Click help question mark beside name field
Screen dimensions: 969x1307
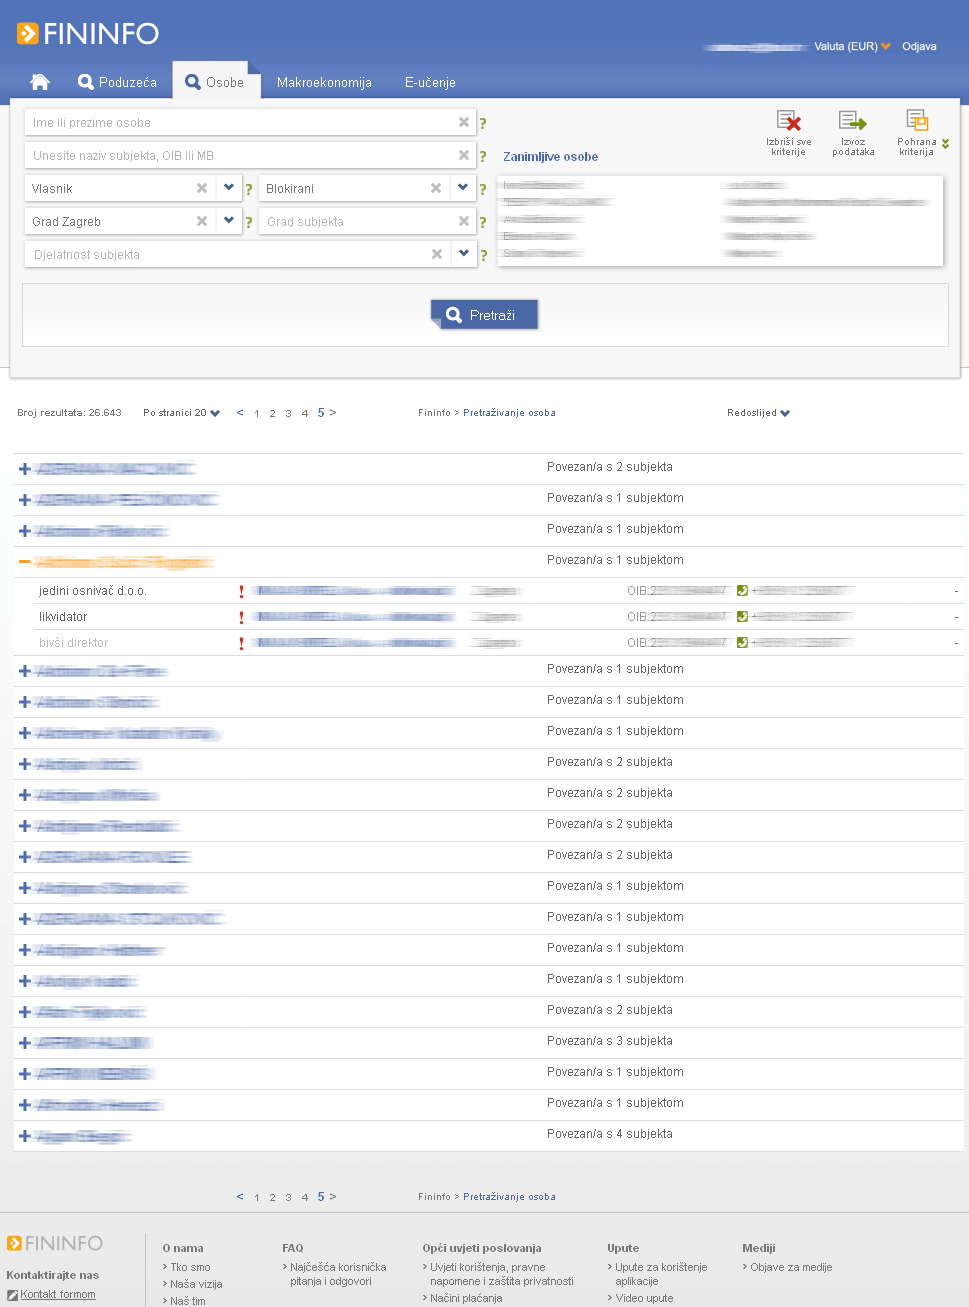[483, 124]
